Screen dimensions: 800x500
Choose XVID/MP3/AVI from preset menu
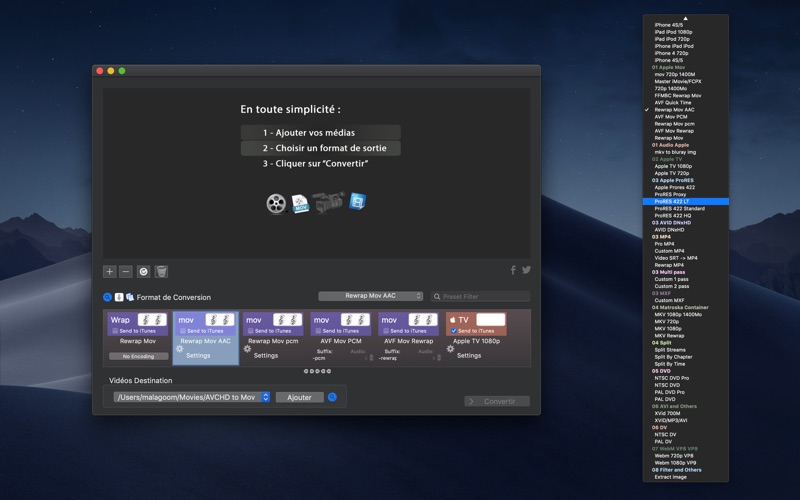pyautogui.click(x=685, y=420)
